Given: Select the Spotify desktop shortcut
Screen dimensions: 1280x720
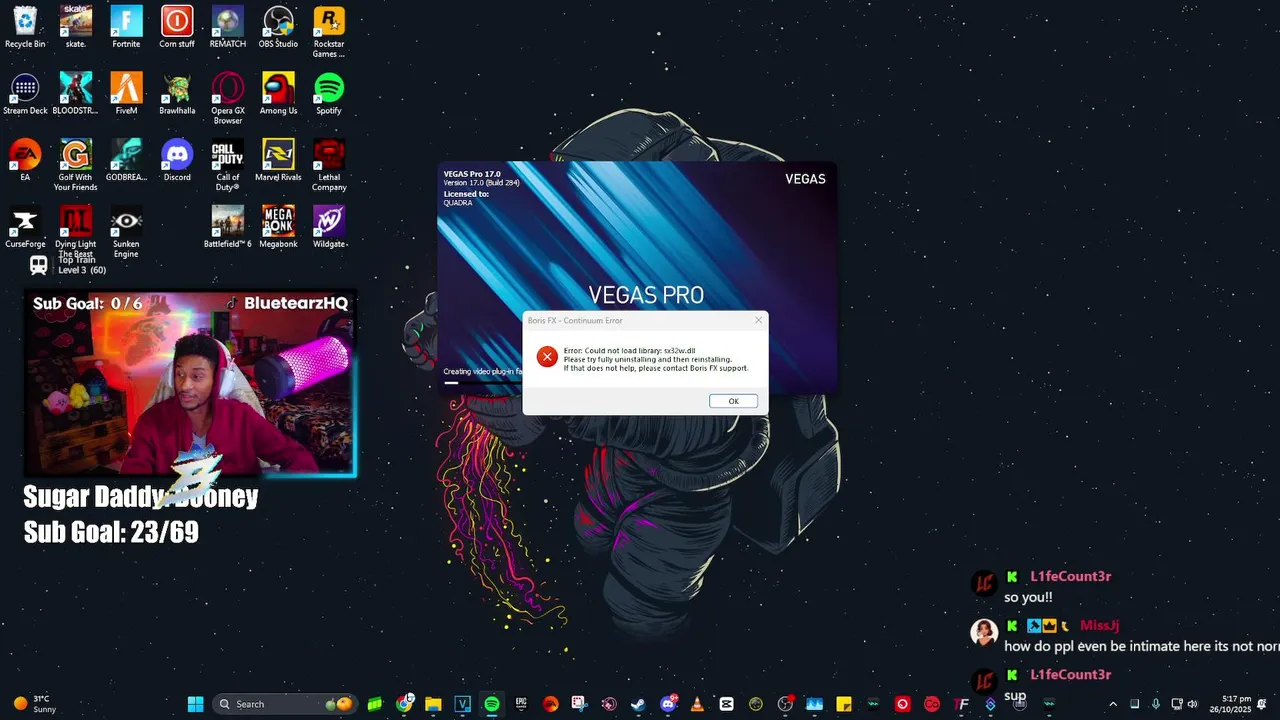Looking at the screenshot, I should (x=329, y=94).
